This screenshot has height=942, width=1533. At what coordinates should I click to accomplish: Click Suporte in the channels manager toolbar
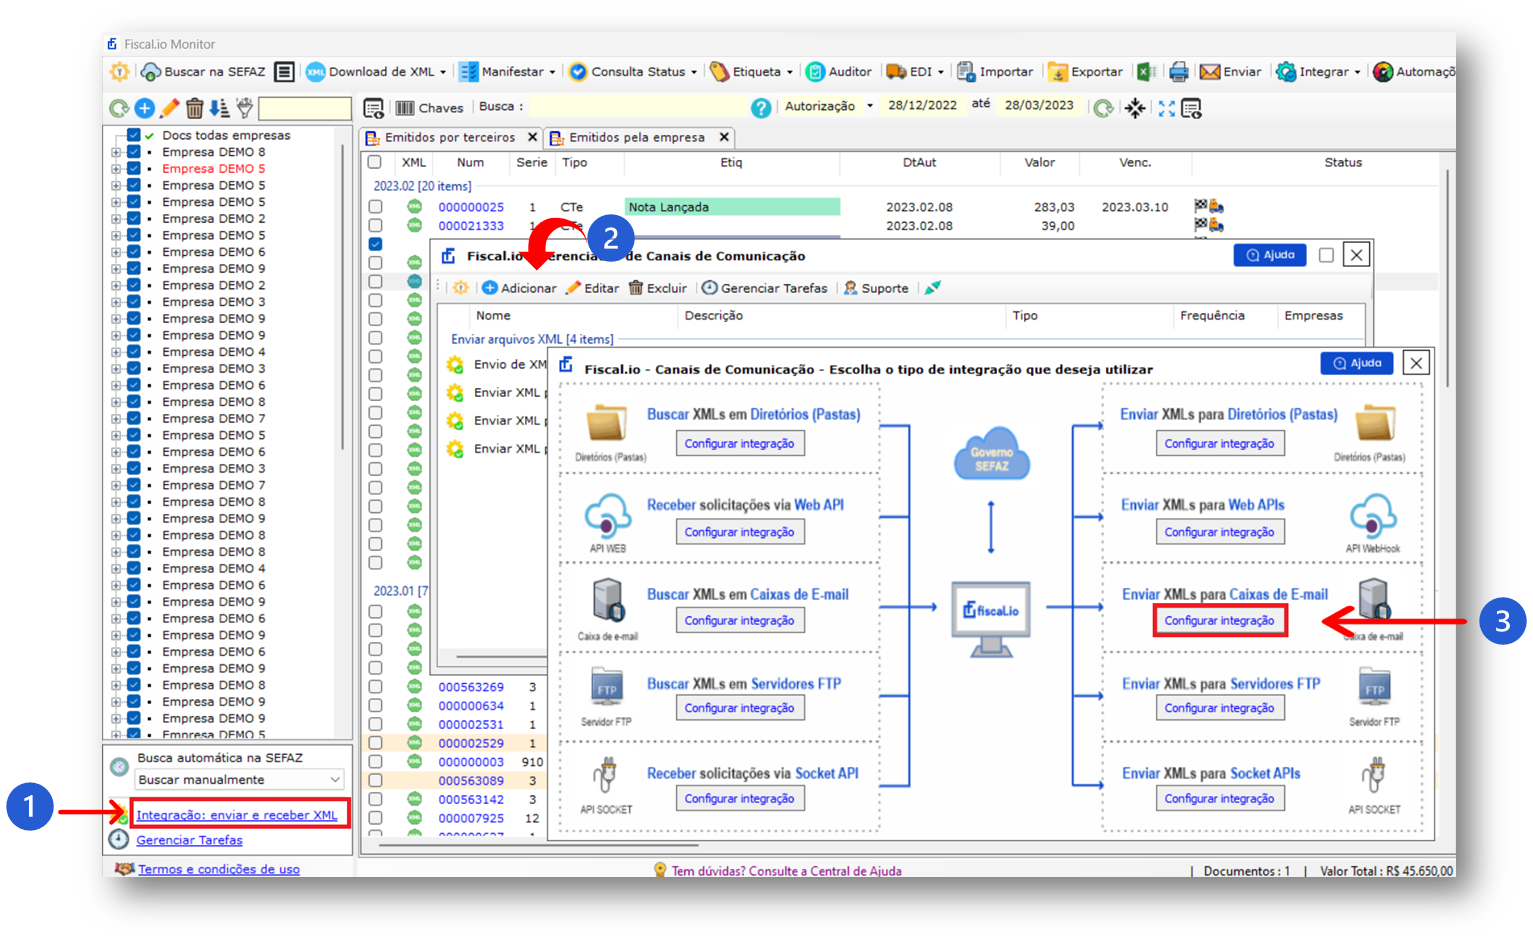pos(876,288)
